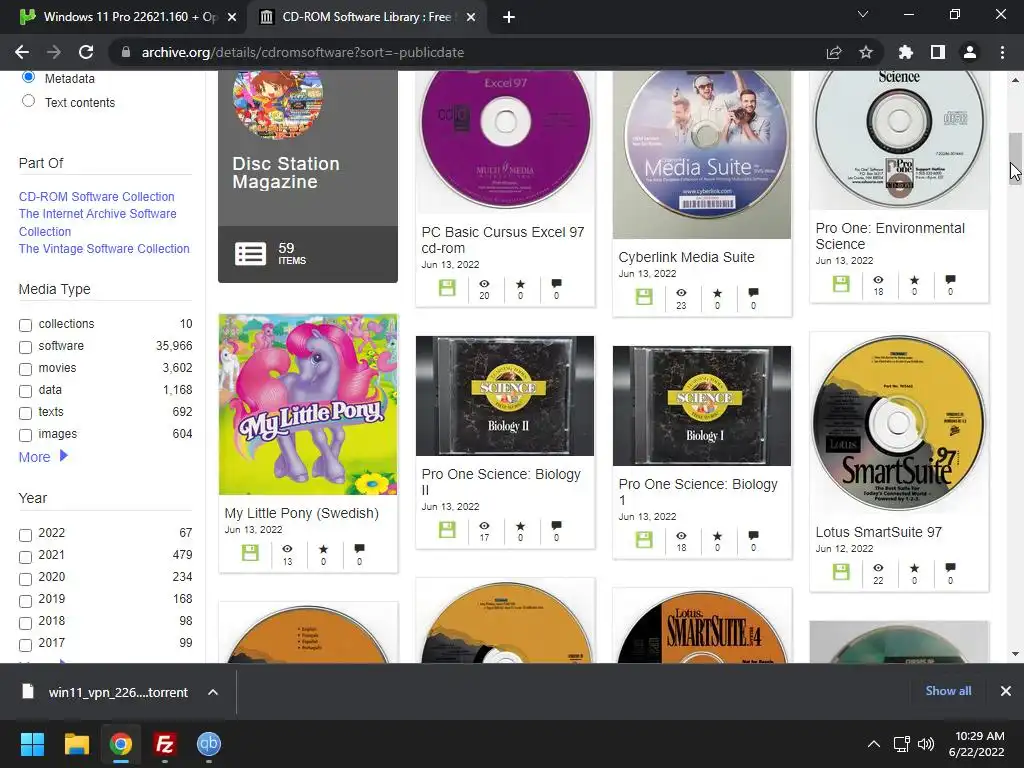Image resolution: width=1024 pixels, height=768 pixels.
Task: Toggle Chrome side panel icon
Action: [x=938, y=52]
